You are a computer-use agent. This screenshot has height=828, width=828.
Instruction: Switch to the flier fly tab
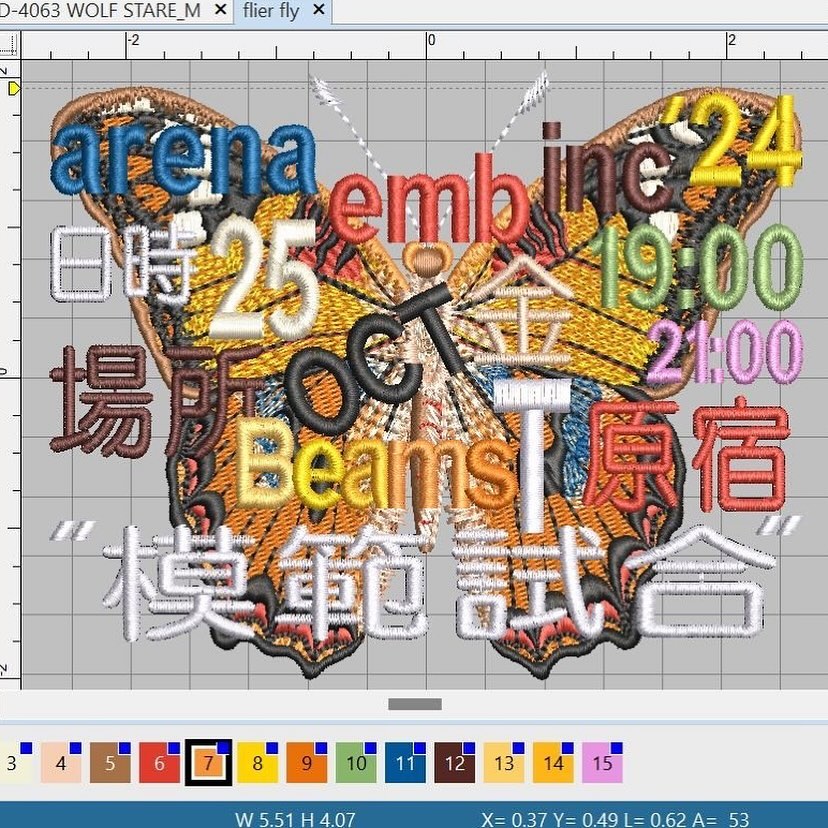[271, 11]
